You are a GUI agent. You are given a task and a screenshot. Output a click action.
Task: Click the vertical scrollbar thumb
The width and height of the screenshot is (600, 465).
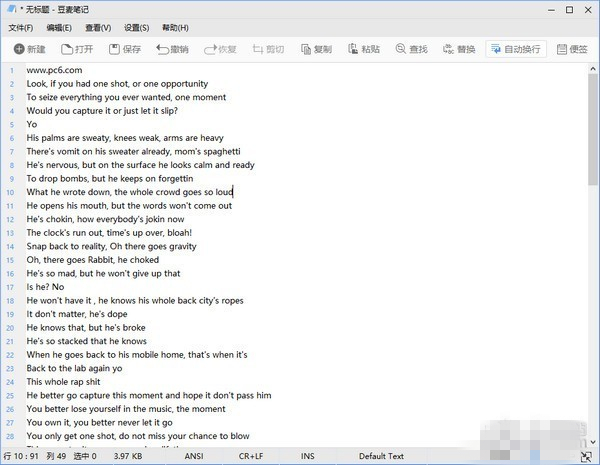pos(593,130)
